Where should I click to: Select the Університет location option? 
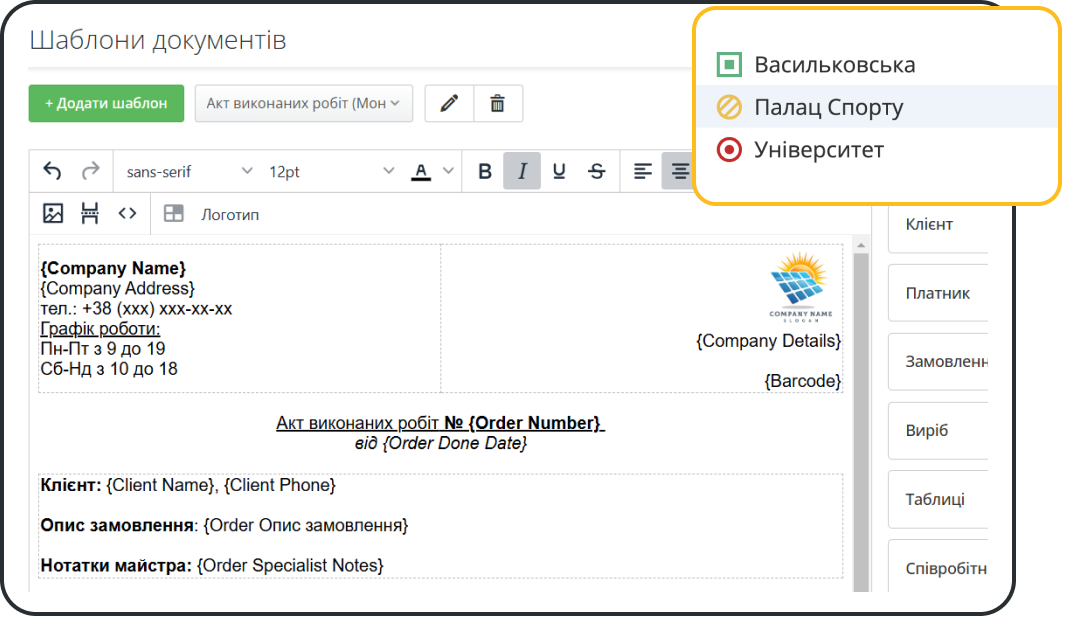(818, 150)
